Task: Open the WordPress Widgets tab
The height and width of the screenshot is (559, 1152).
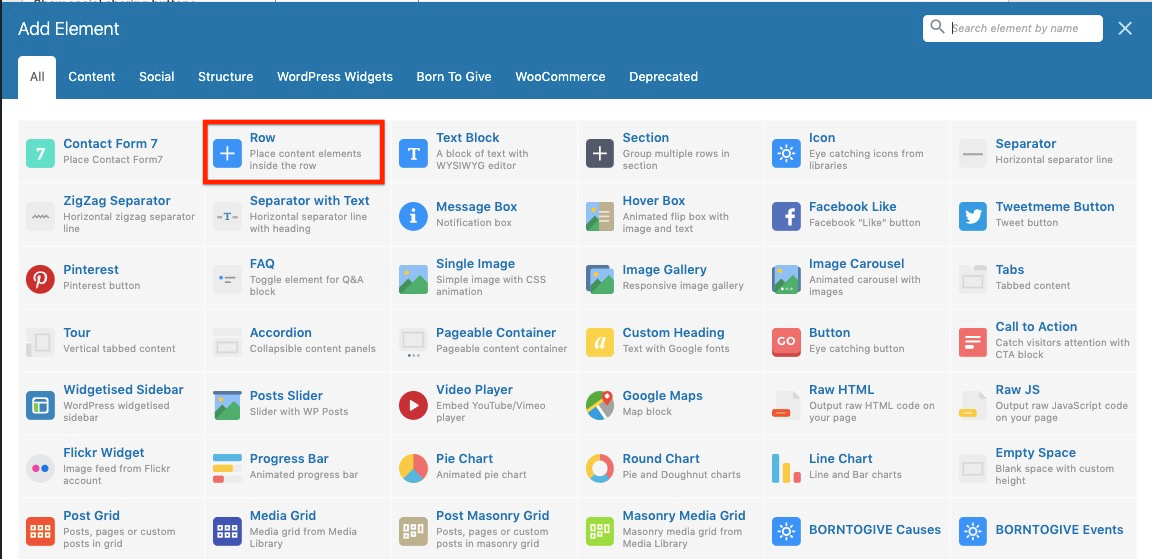Action: (335, 76)
